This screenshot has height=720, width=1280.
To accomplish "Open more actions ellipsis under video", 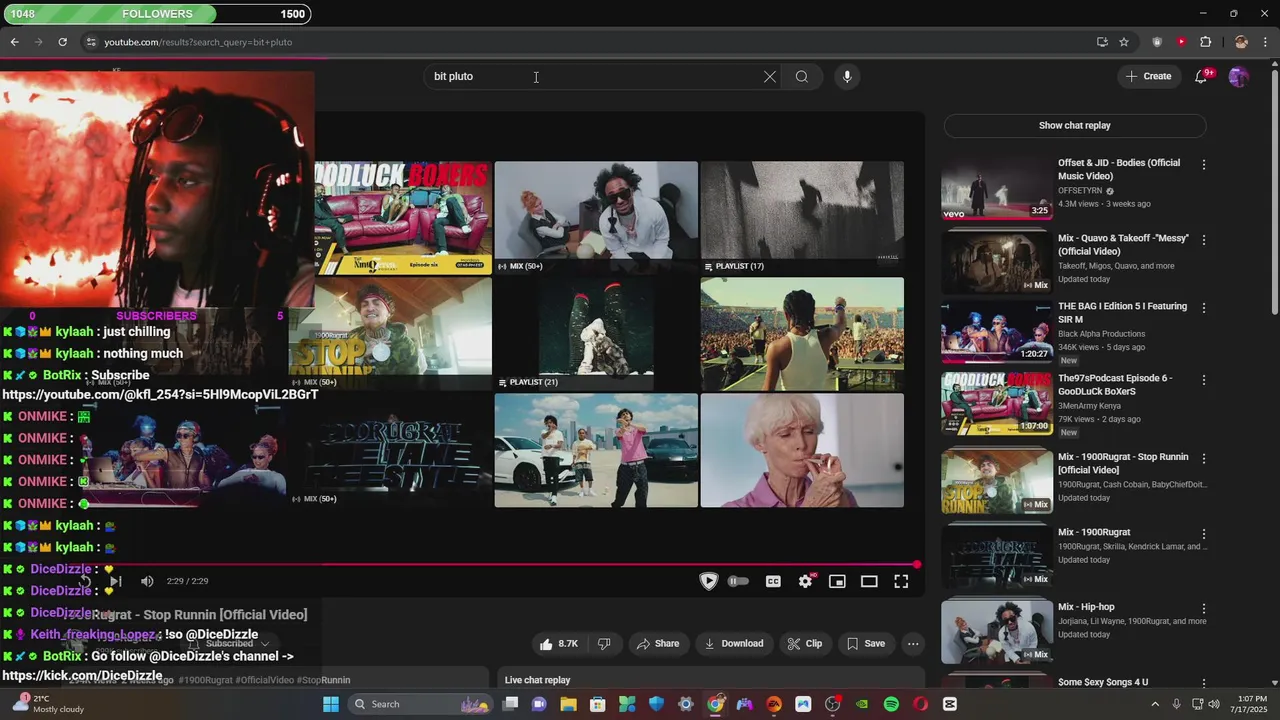I will coord(913,644).
